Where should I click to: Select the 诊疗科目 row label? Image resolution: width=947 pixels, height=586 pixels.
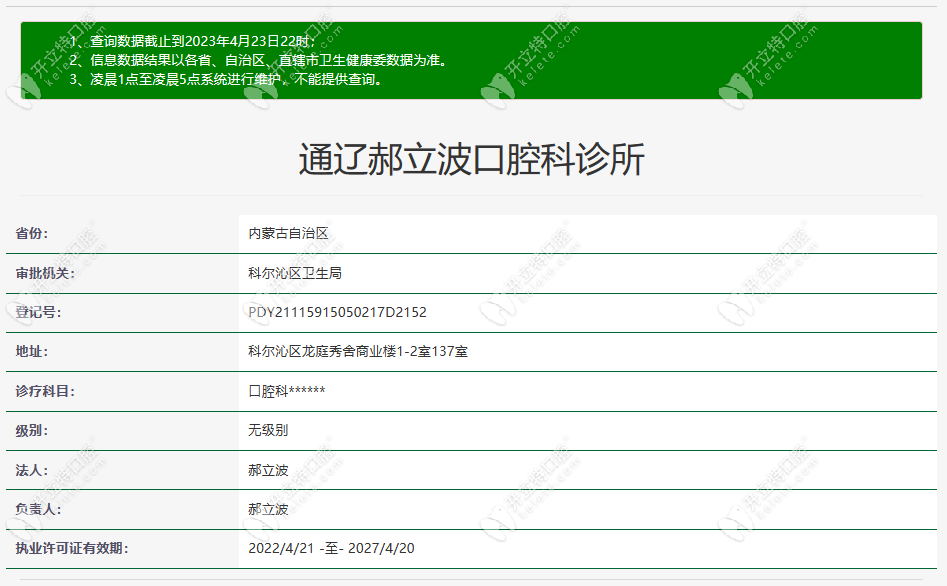[45, 391]
